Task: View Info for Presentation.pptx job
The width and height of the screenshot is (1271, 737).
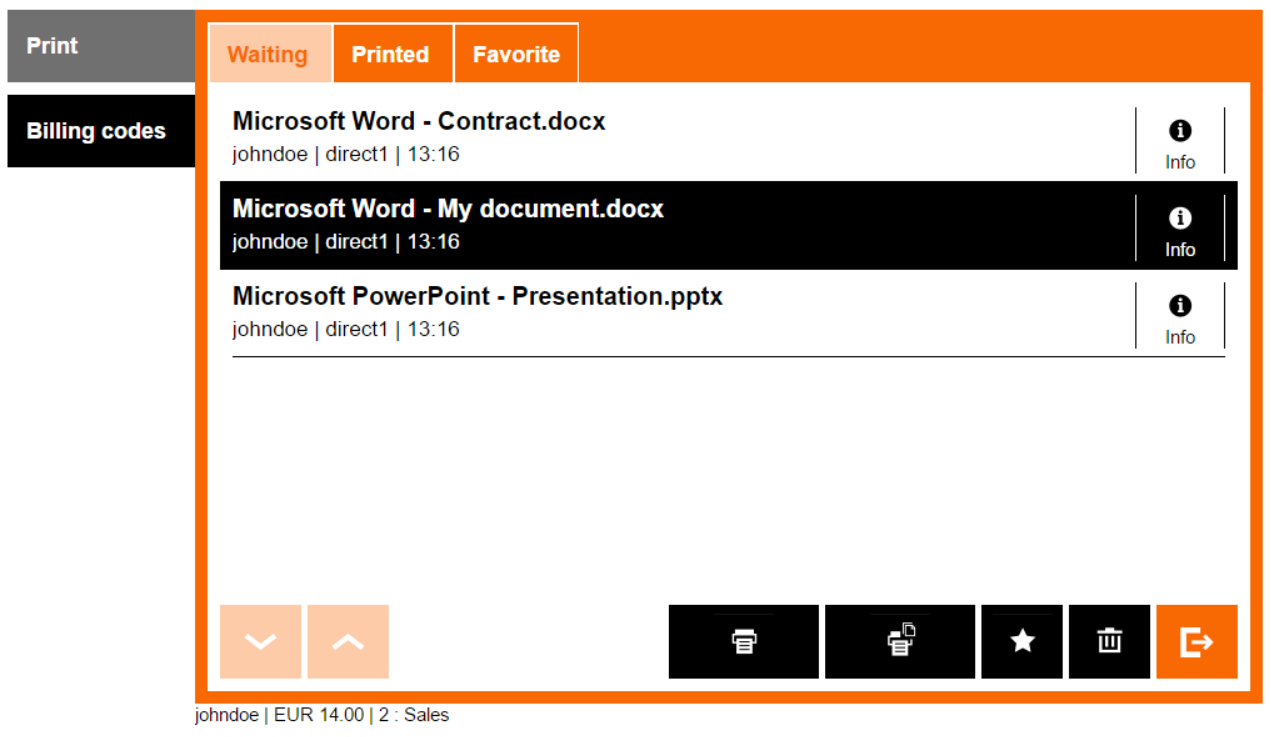Action: coord(1180,317)
